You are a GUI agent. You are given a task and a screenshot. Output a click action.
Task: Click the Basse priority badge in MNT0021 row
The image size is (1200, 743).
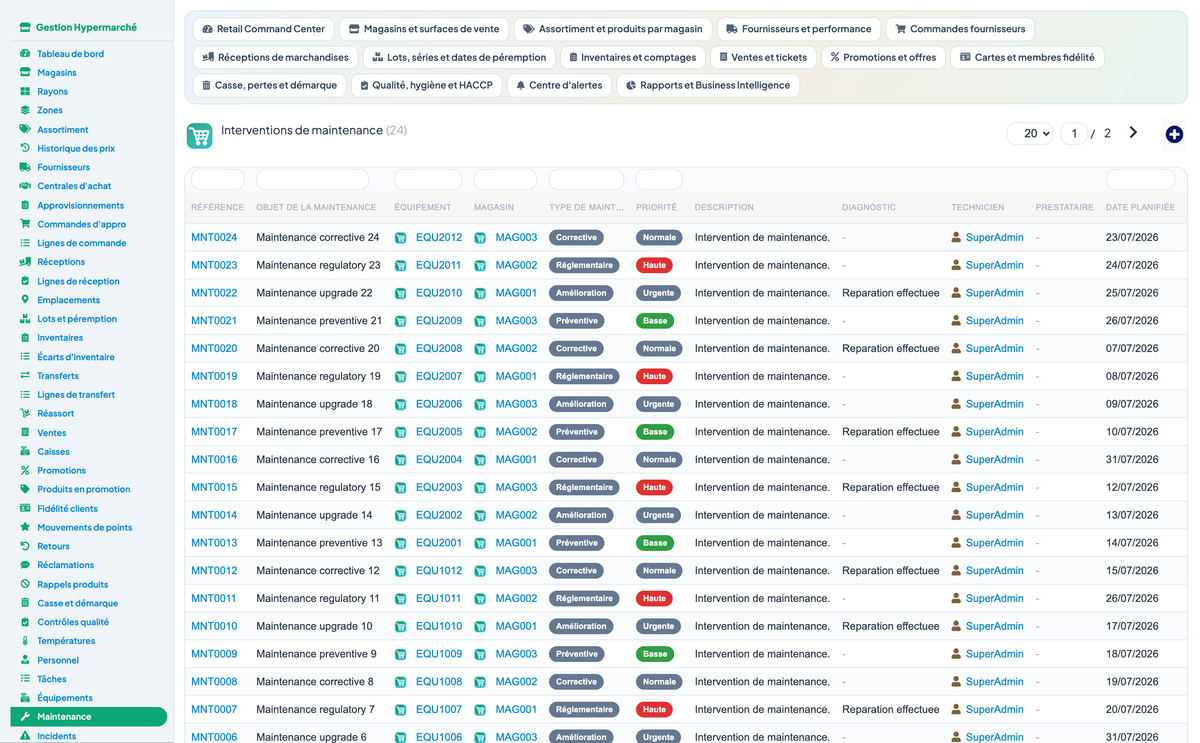click(x=655, y=321)
